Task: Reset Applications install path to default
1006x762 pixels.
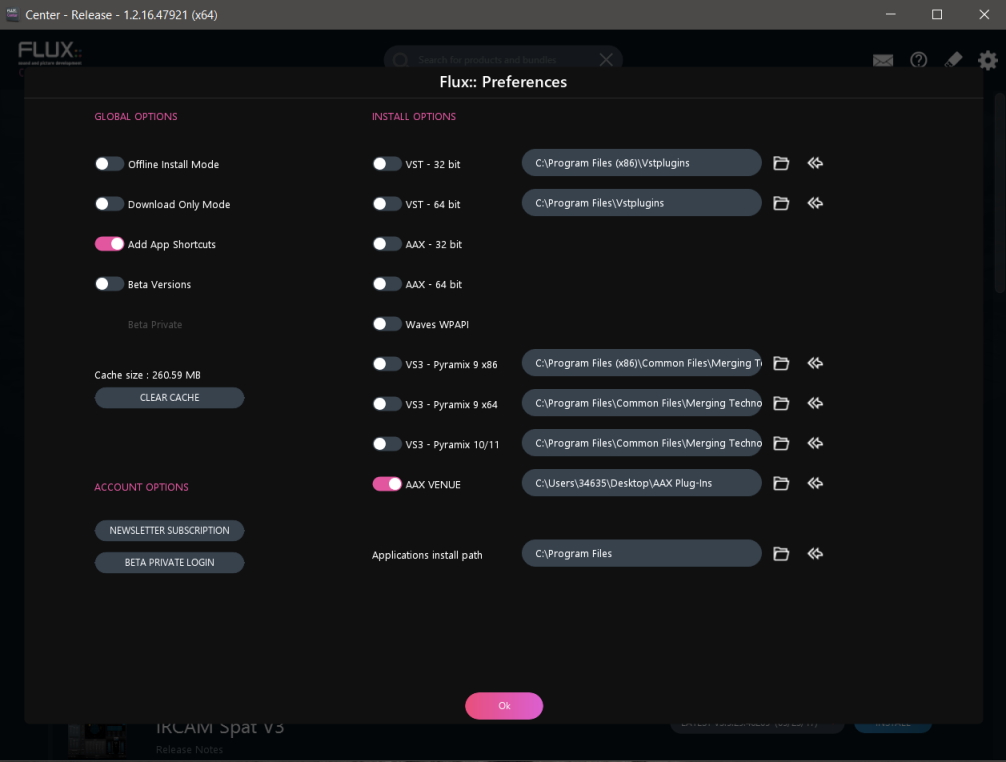Action: 815,553
